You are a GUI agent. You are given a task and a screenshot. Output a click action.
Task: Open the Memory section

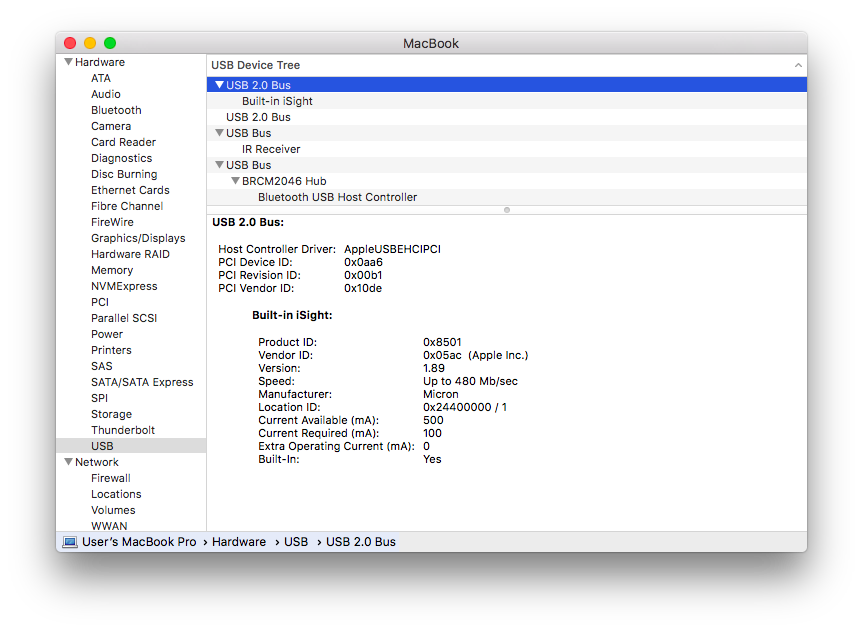tap(112, 270)
